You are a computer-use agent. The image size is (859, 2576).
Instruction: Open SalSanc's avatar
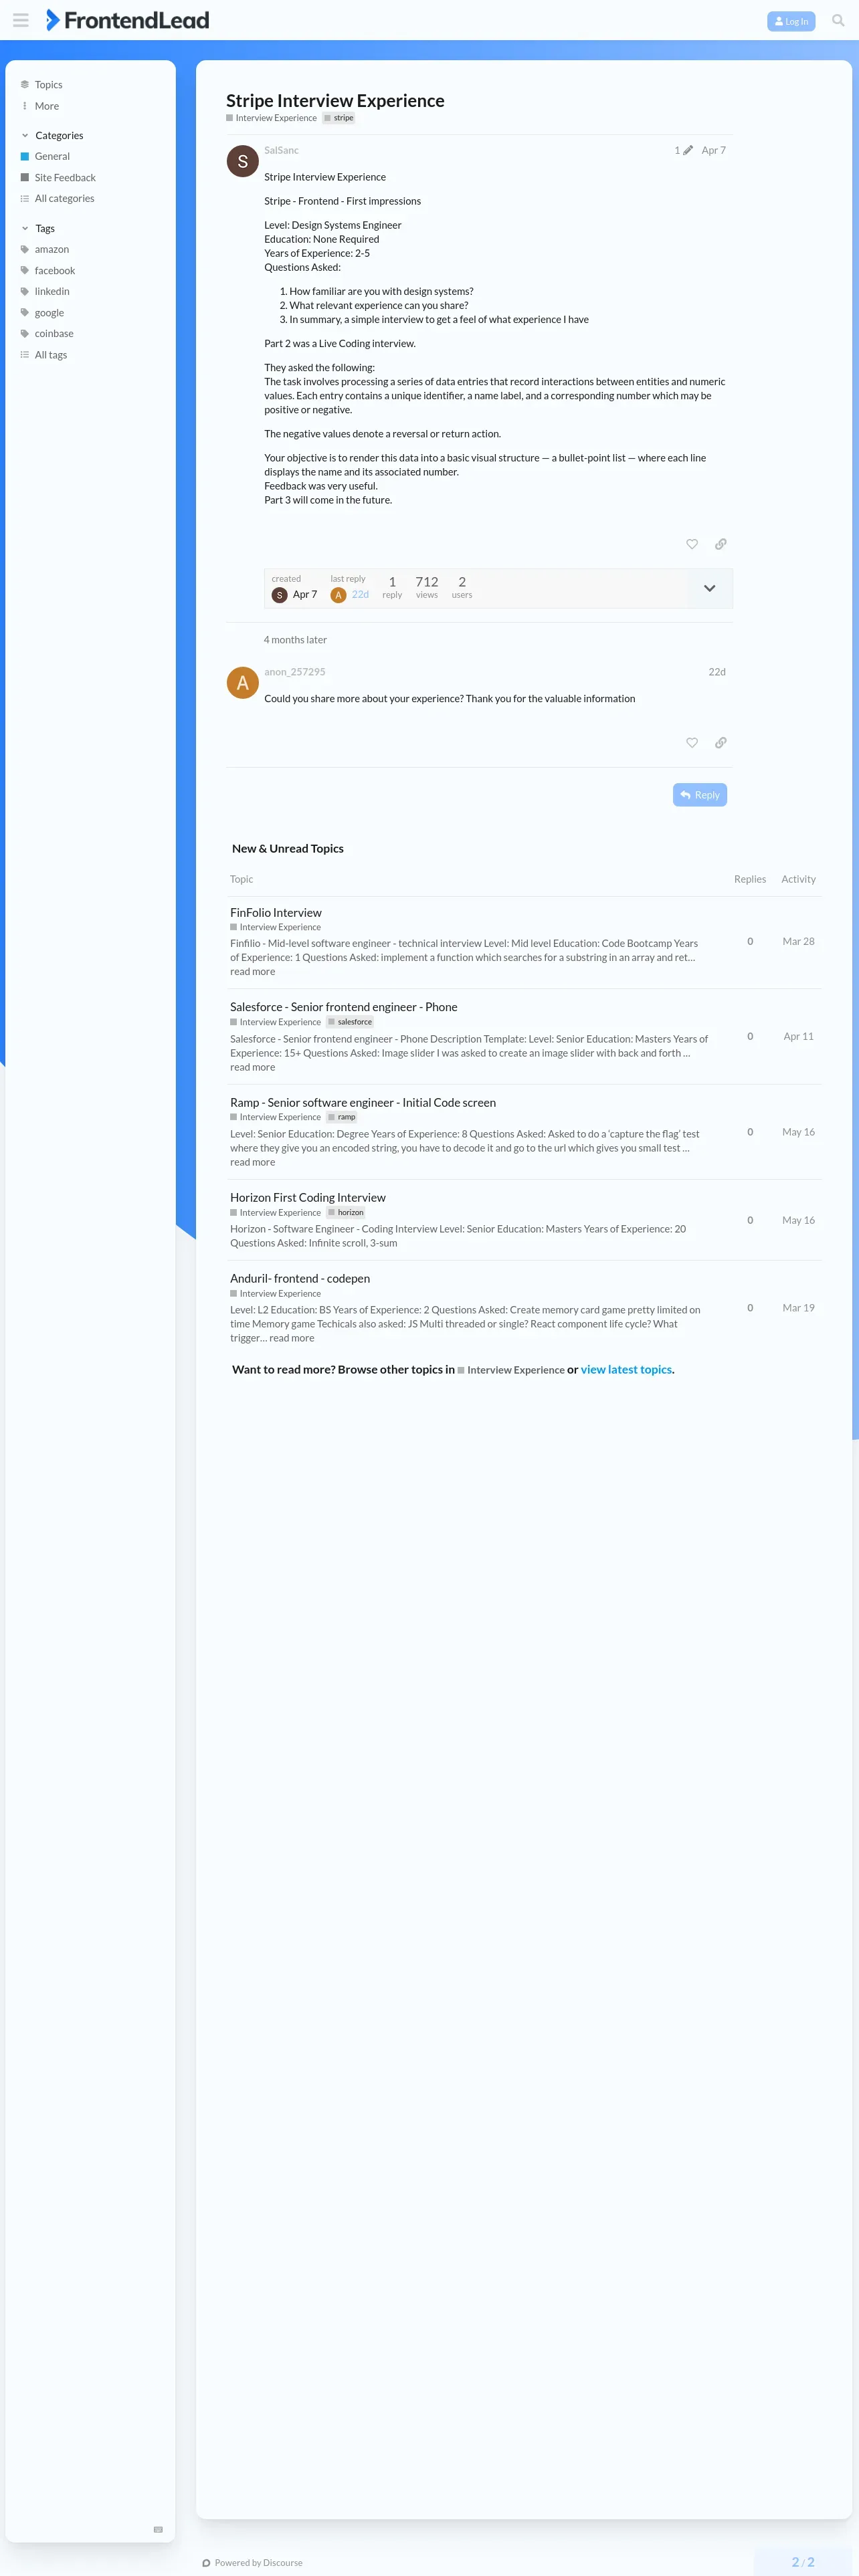click(242, 161)
